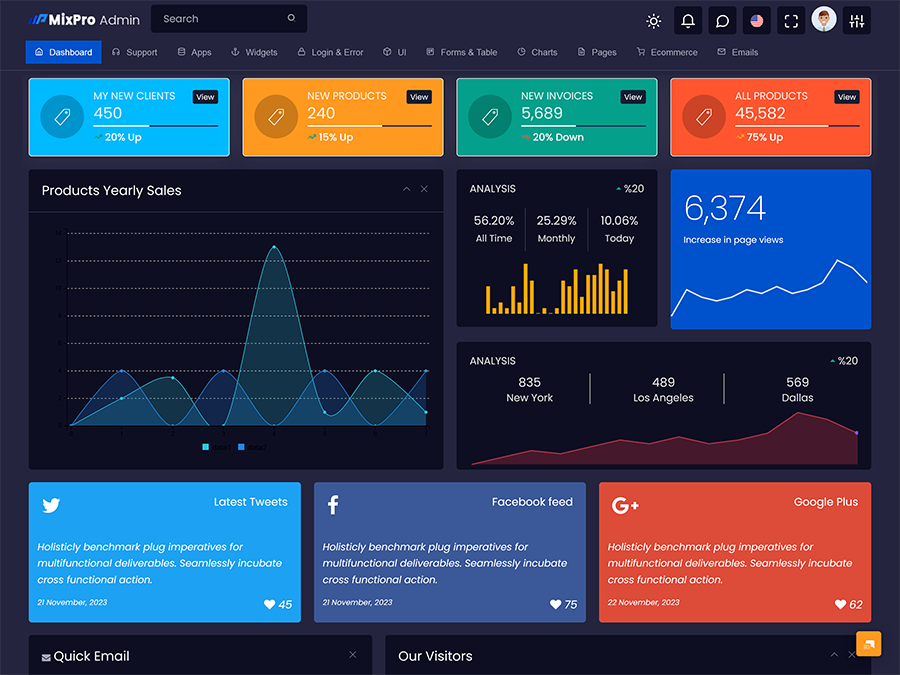Click the Latest Tweets heading
The height and width of the screenshot is (675, 900).
coord(250,502)
